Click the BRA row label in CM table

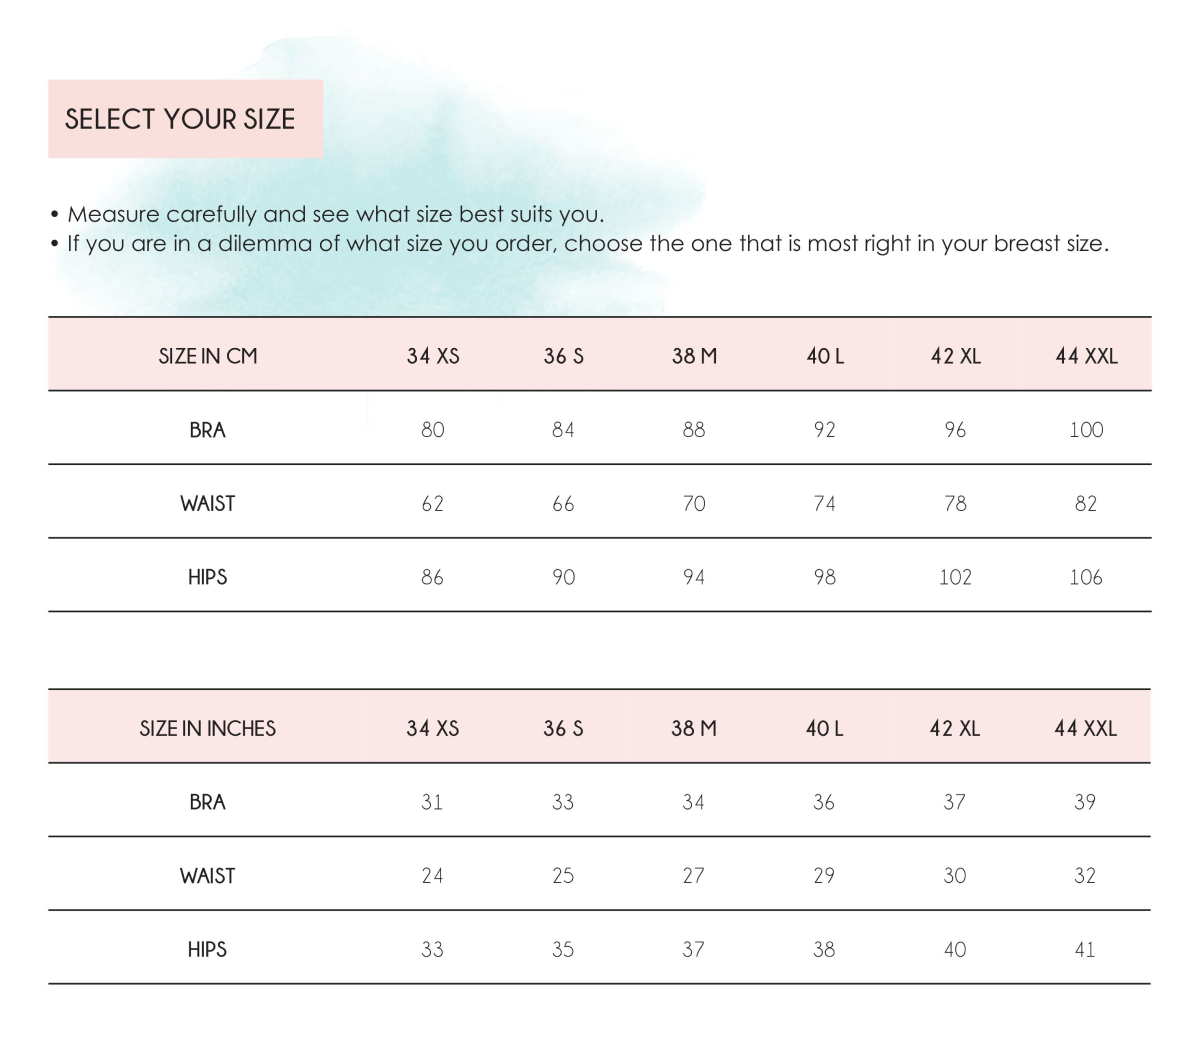[x=207, y=430]
